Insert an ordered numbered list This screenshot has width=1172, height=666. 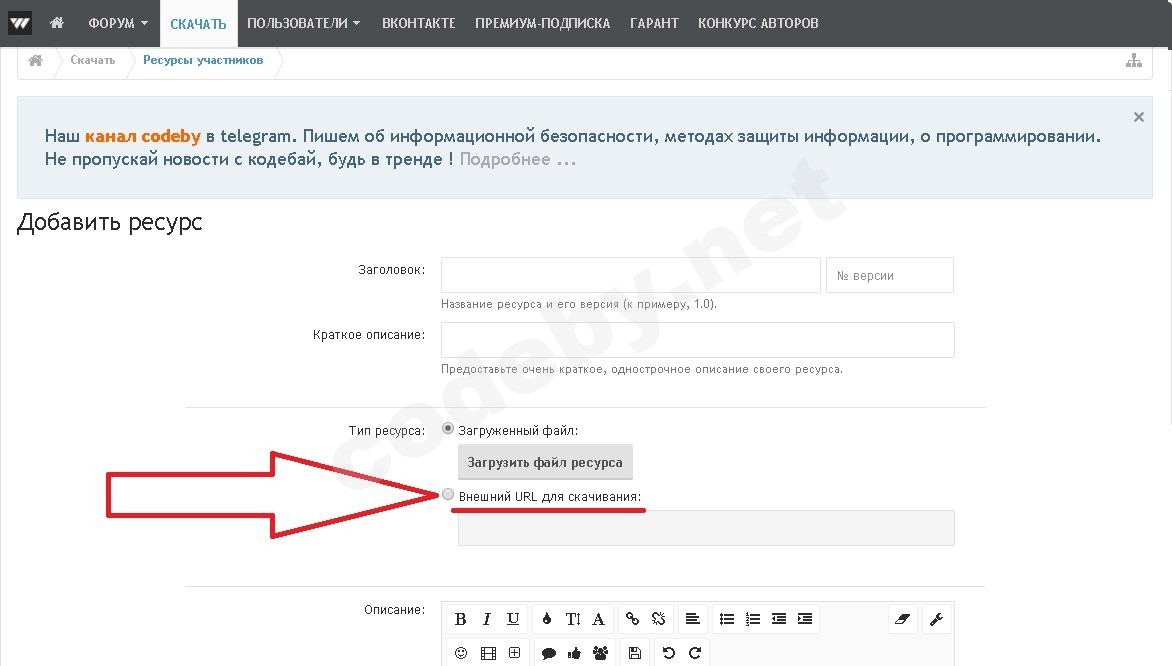tap(753, 619)
